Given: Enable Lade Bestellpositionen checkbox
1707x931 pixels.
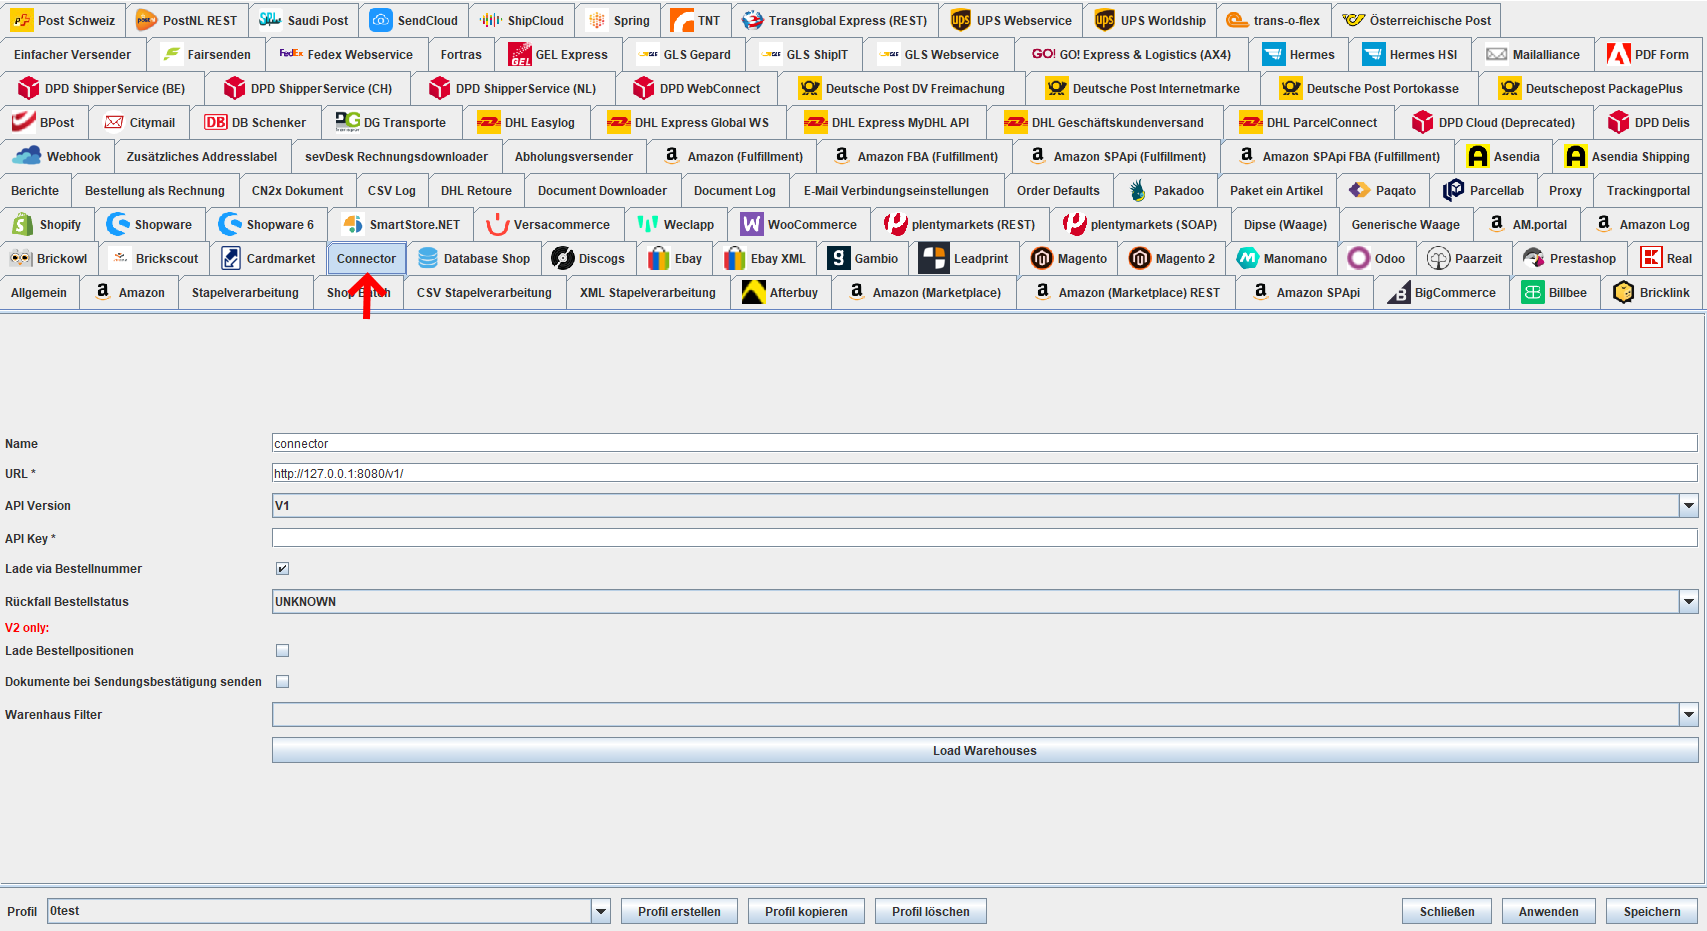Looking at the screenshot, I should click(x=283, y=651).
